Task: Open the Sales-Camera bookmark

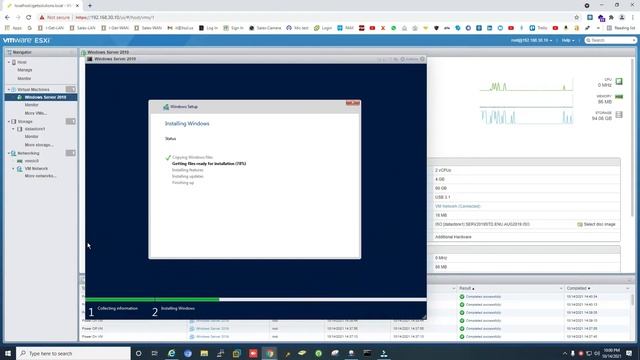Action: [265, 28]
